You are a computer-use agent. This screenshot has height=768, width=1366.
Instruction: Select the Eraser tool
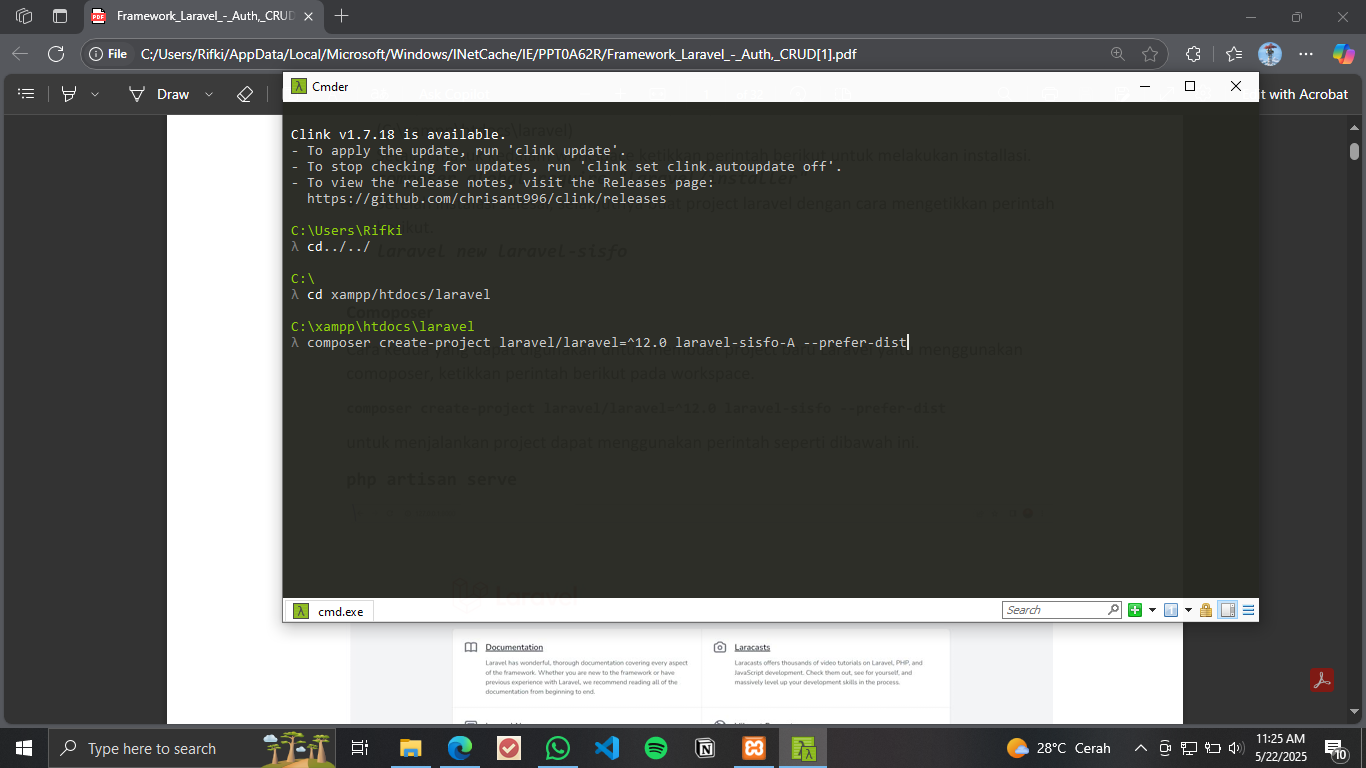tap(245, 94)
